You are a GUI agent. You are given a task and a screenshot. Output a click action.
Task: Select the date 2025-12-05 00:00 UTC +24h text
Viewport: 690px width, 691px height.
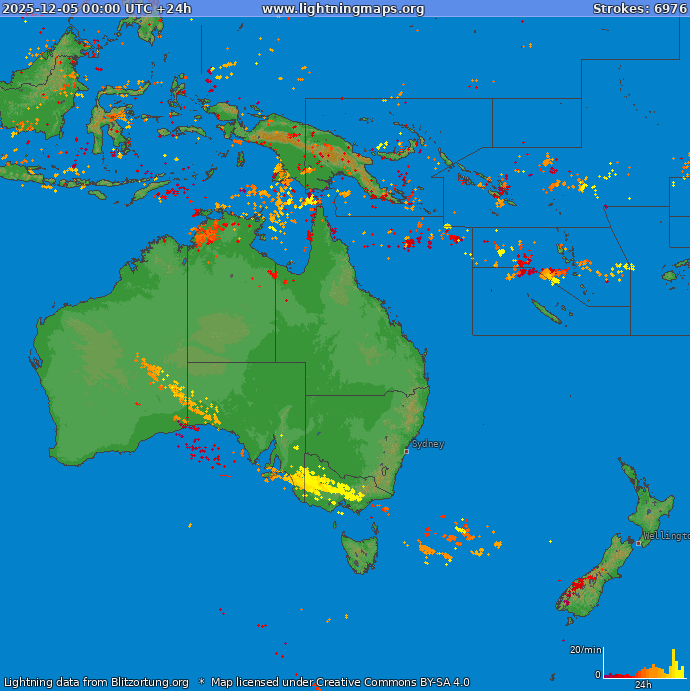[97, 9]
